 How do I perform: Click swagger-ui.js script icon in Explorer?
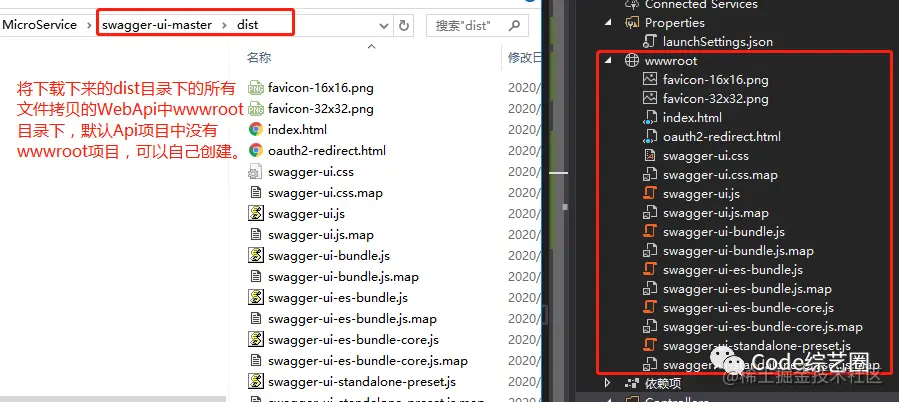[256, 214]
